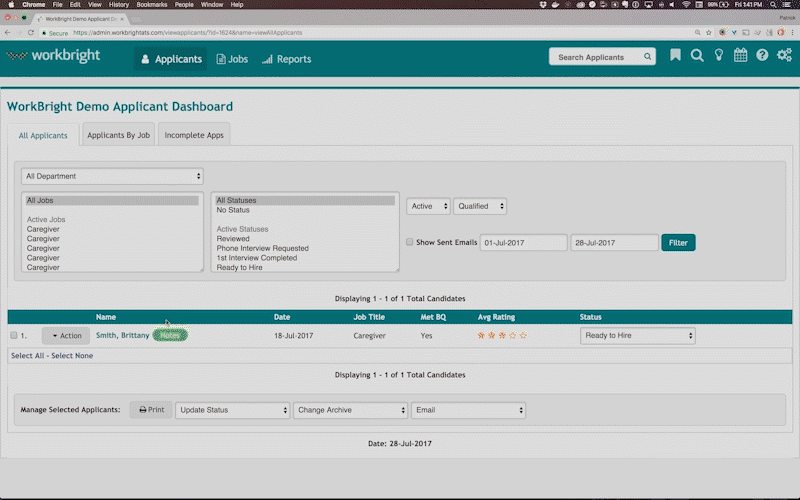This screenshot has height=500, width=800.
Task: Click the Print button
Action: click(x=152, y=410)
